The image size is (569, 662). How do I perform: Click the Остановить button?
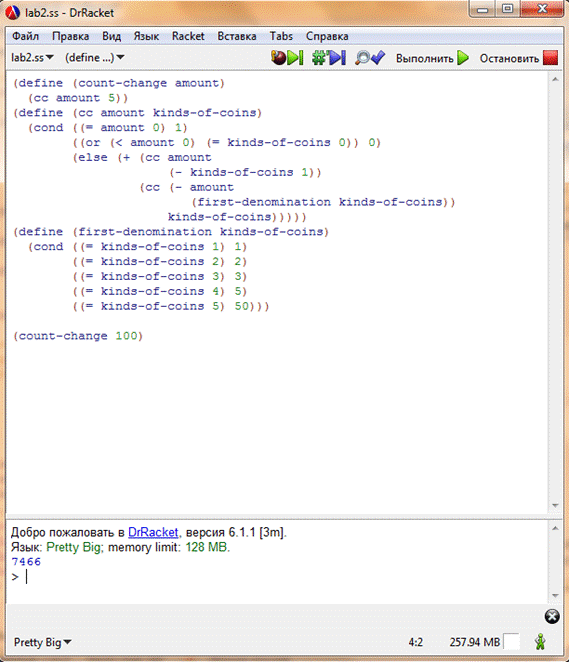point(518,58)
